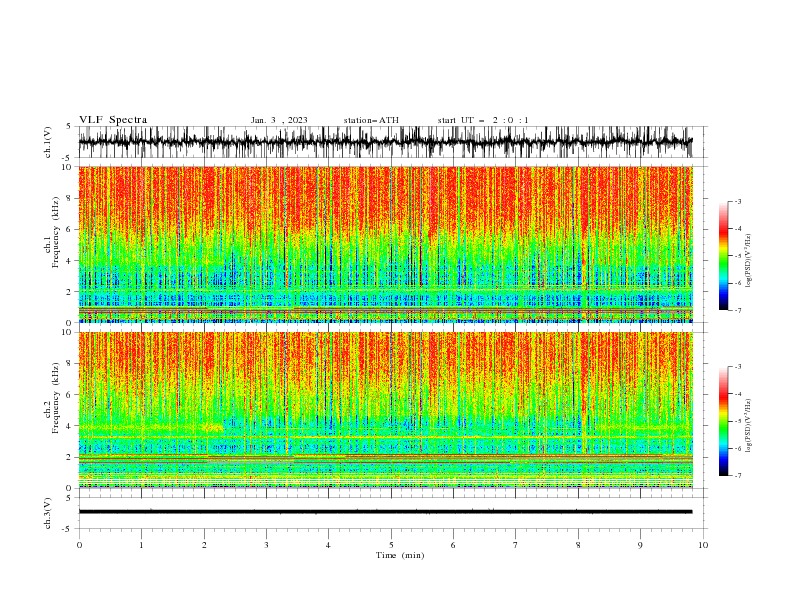Click the ch.3 flat black waveform trace
Image resolution: width=792 pixels, height=612 pixels.
click(x=385, y=512)
